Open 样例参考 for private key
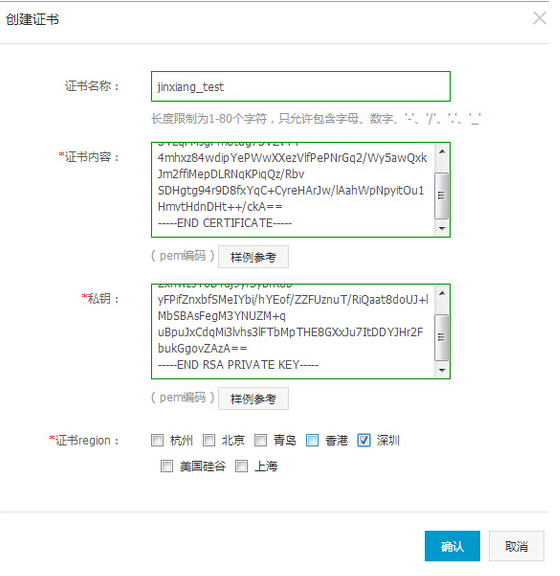The height and width of the screenshot is (576, 560). click(x=253, y=398)
